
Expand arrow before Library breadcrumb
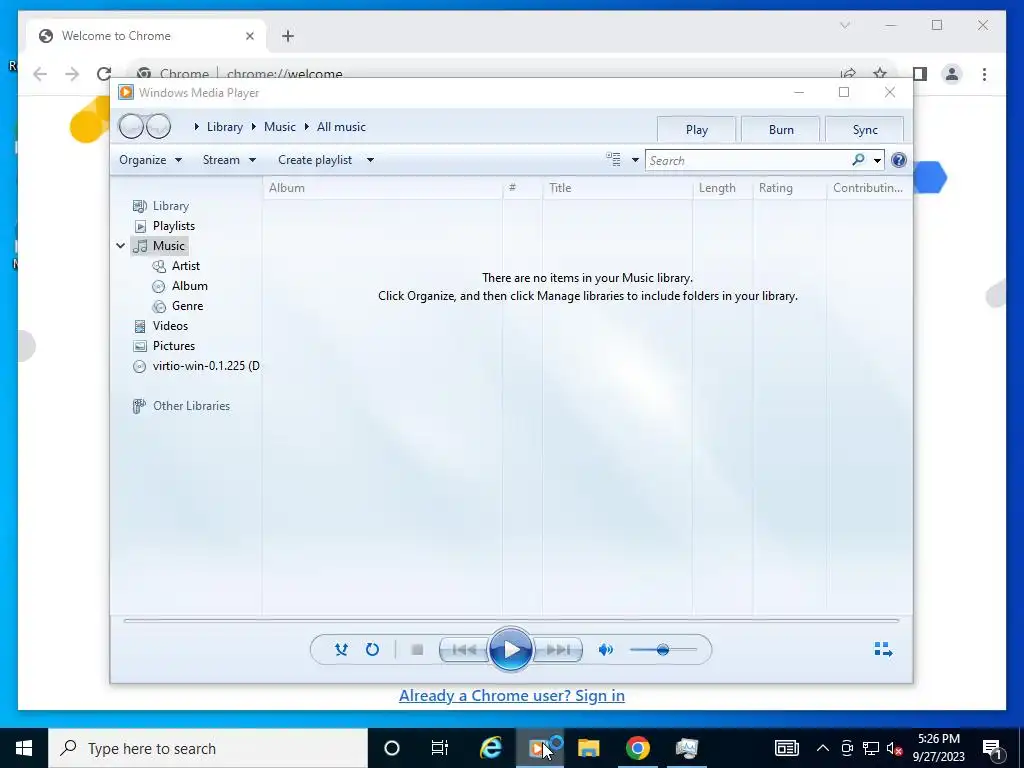click(x=197, y=127)
